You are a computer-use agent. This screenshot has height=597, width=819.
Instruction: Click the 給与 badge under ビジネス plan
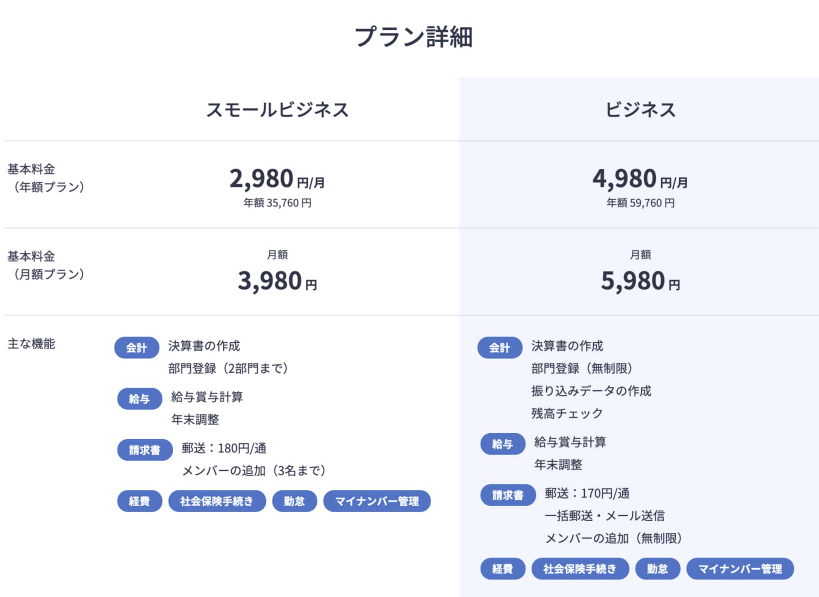[x=502, y=444]
